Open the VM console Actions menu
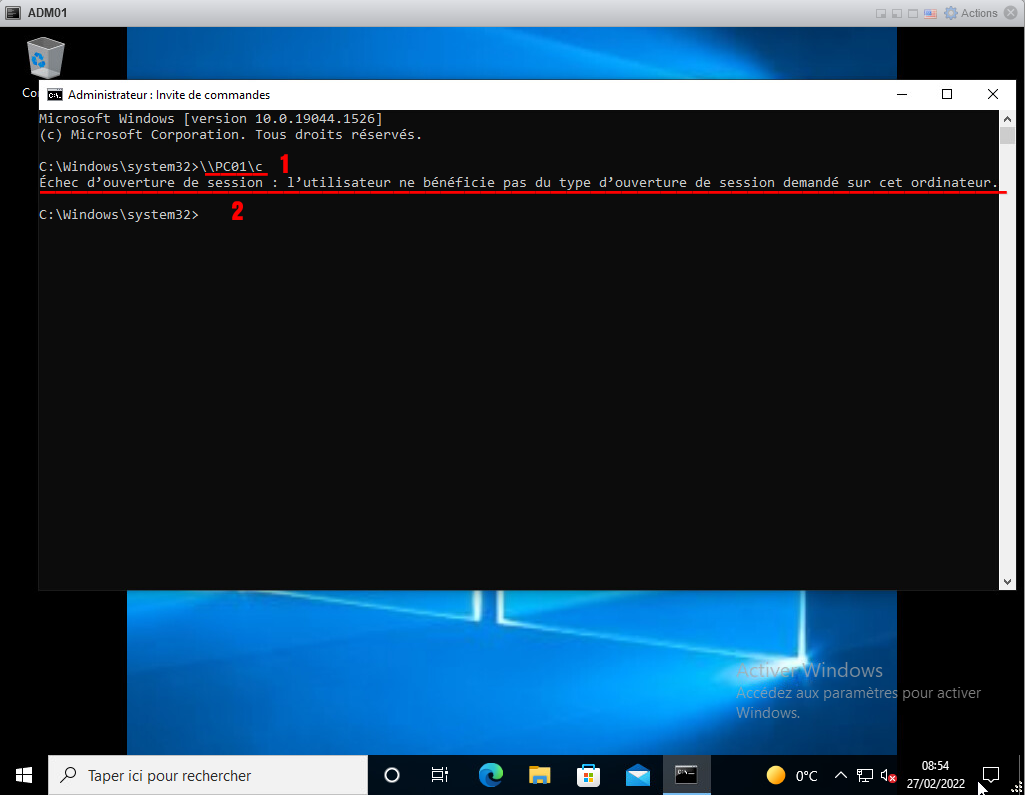The image size is (1025, 795). [971, 13]
